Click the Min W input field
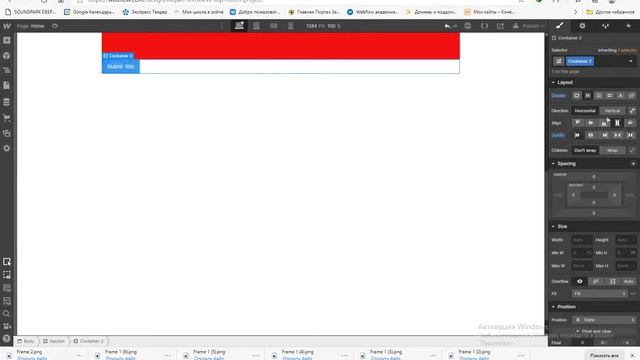640x360 pixels. 582,253
